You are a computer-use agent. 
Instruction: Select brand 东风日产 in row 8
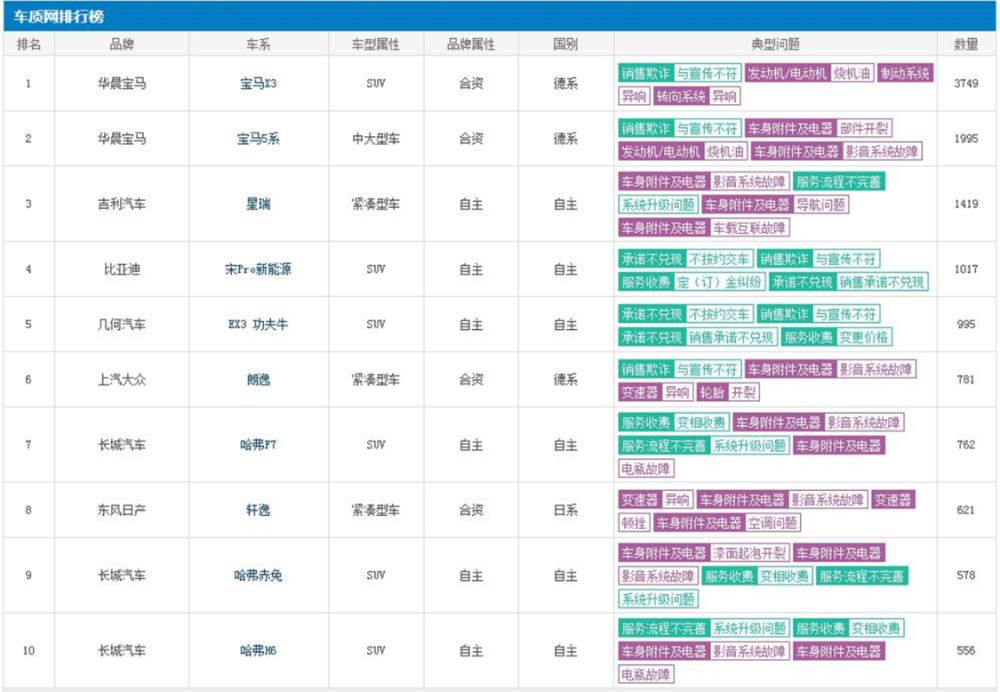coord(122,510)
